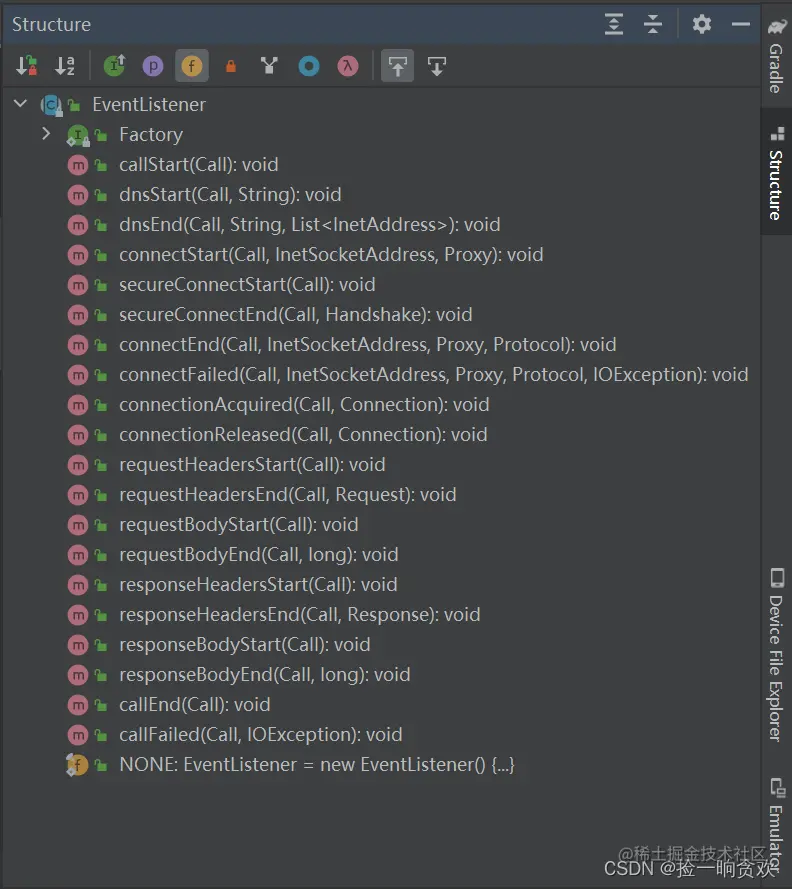Click method icon next to requestHeadersStart
Screen dimensions: 792x889
(x=78, y=465)
